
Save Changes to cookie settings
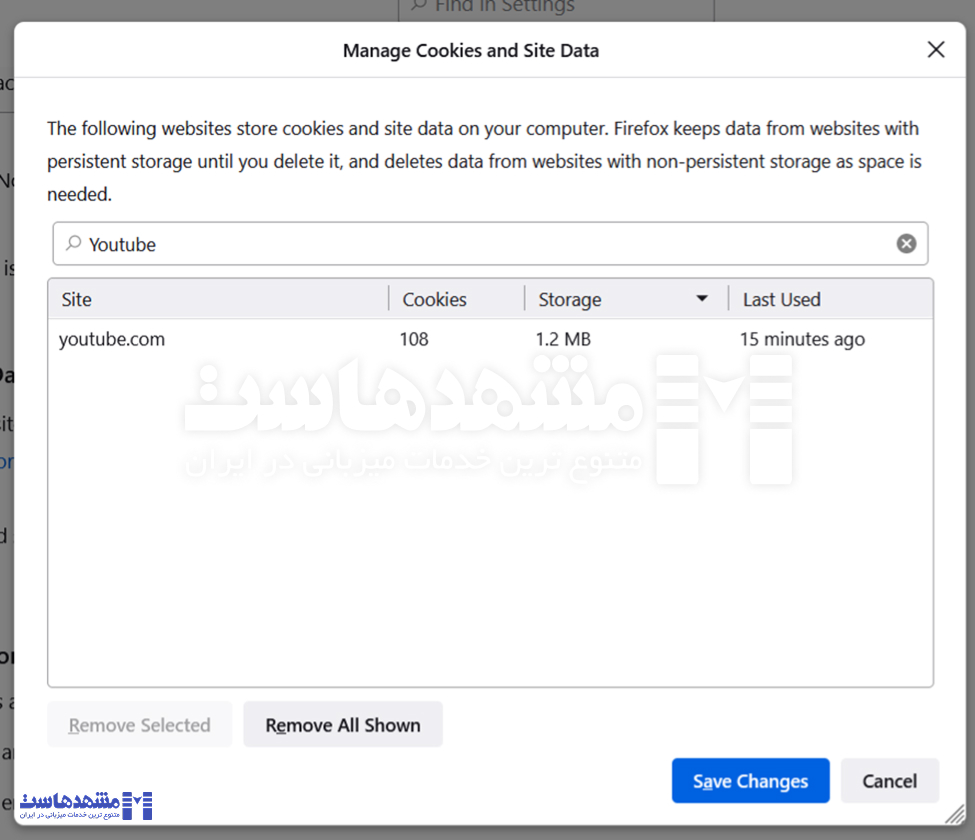point(750,781)
